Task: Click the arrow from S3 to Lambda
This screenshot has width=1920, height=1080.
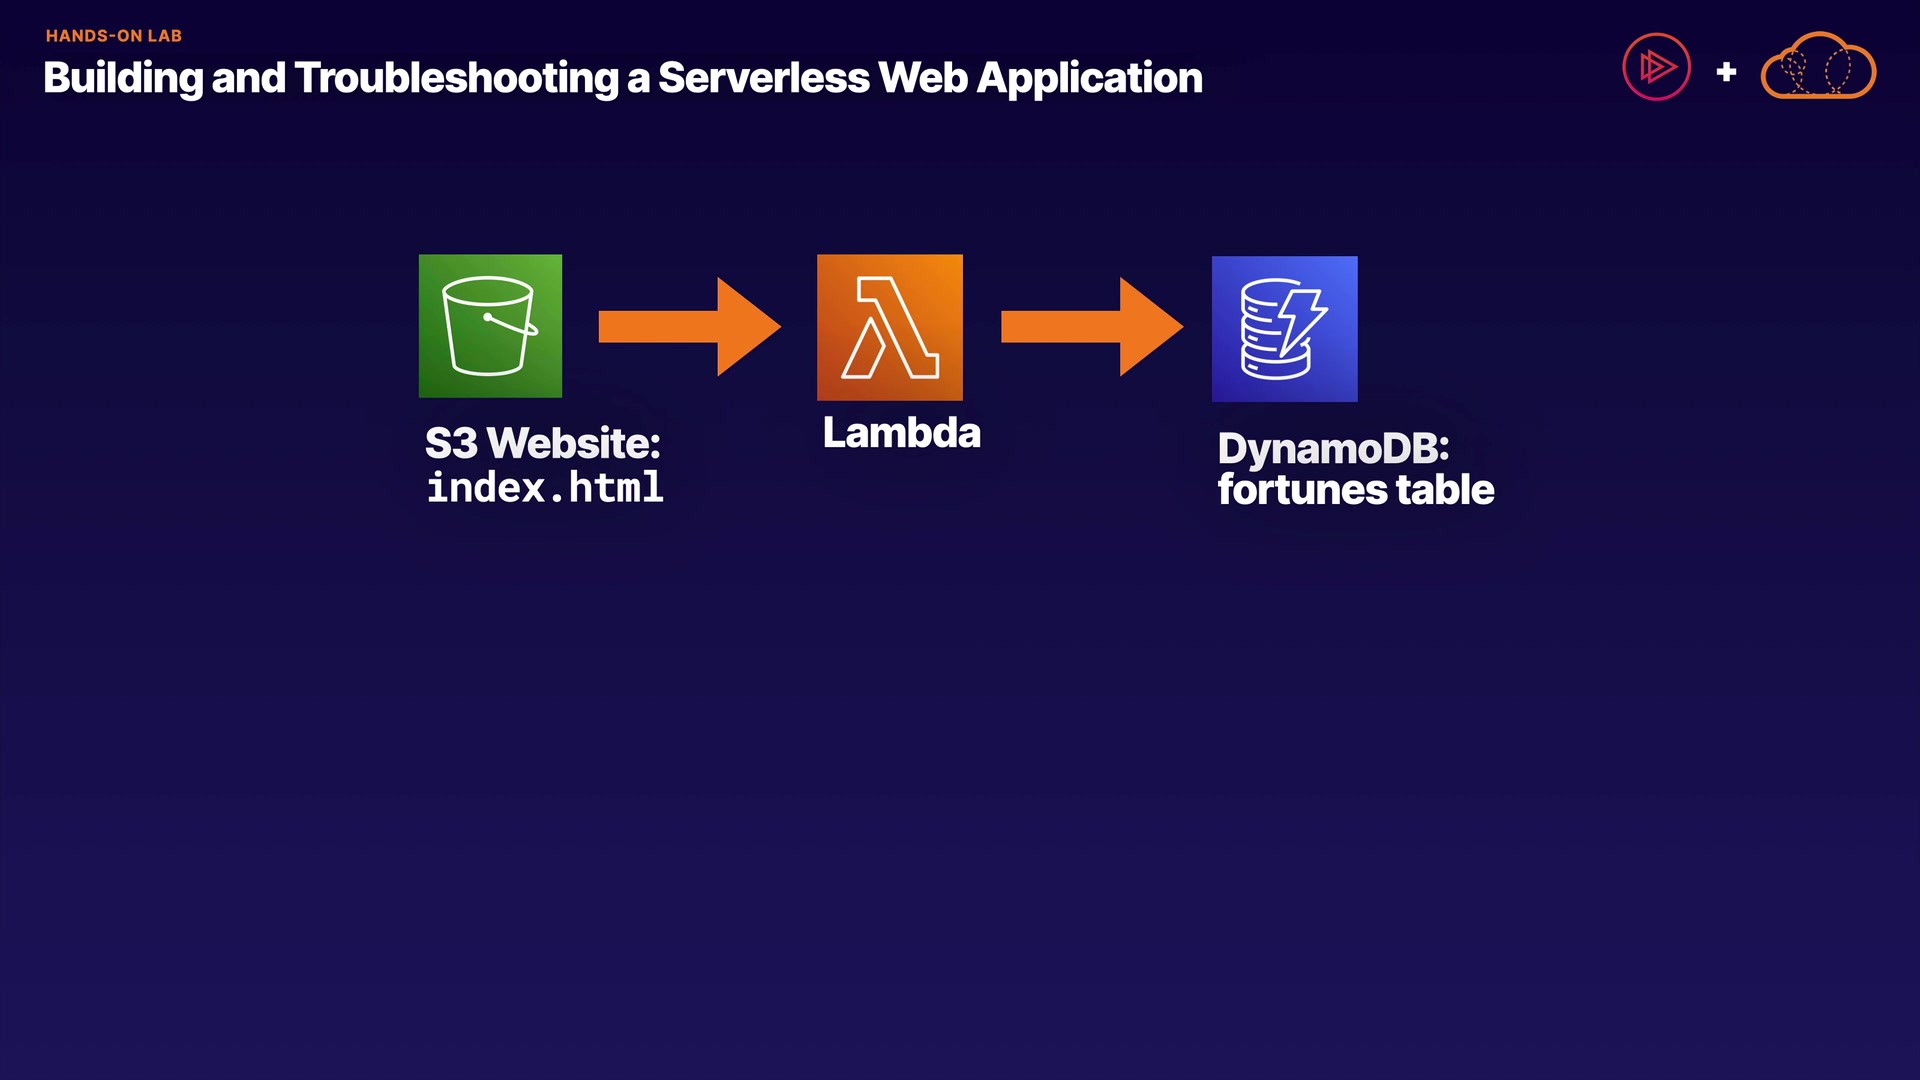Action: [x=688, y=327]
